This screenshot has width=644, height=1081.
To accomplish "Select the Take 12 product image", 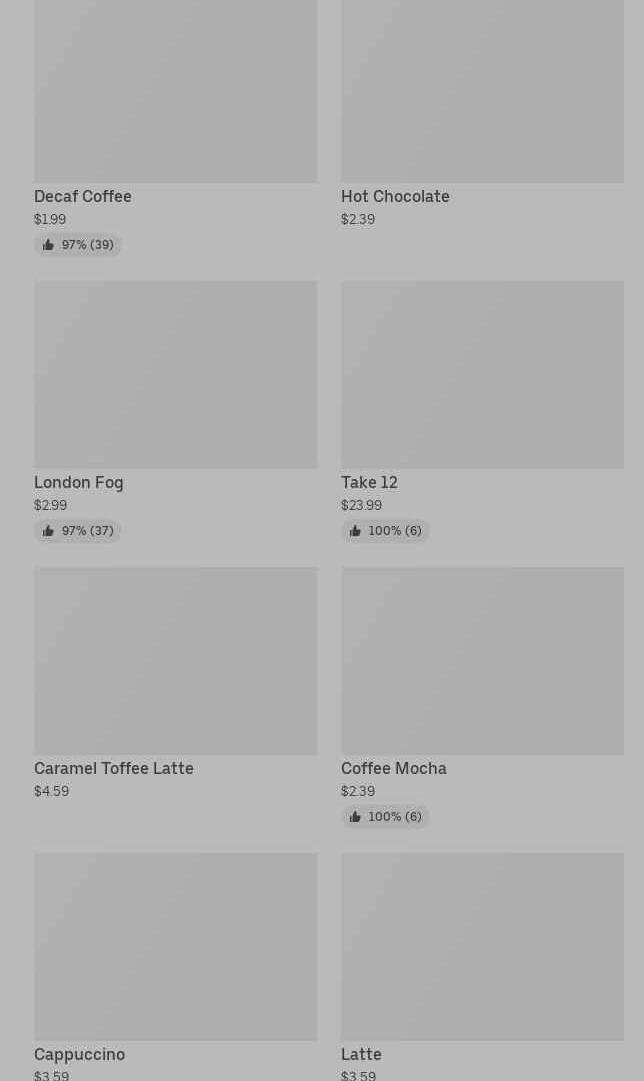I will [482, 375].
